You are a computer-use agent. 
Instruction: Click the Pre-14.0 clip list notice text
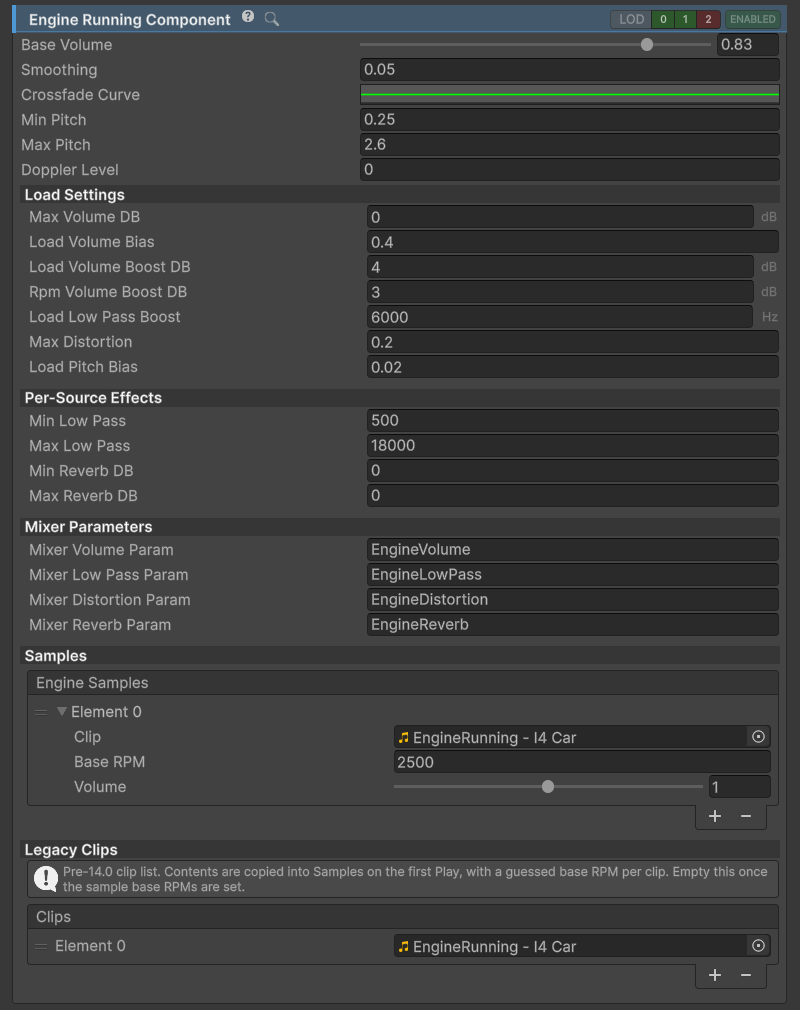(x=415, y=879)
